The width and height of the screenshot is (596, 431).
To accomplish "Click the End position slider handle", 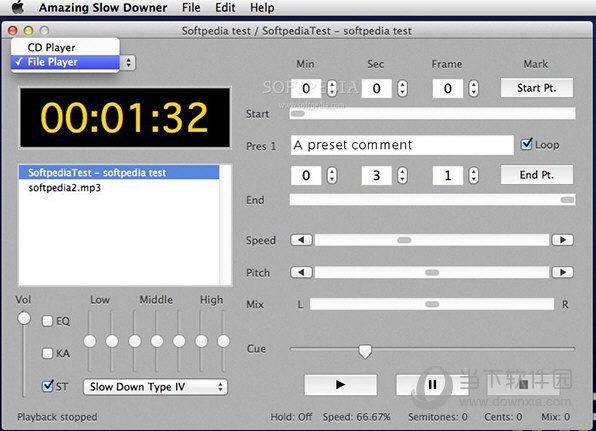I will [567, 200].
